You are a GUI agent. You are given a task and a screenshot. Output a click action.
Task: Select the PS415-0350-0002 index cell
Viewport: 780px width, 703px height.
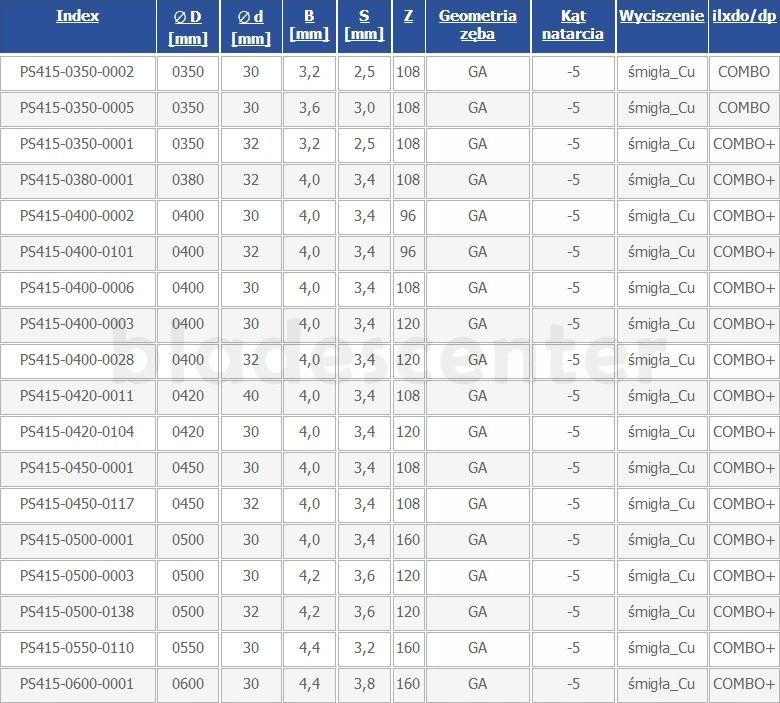click(x=77, y=72)
